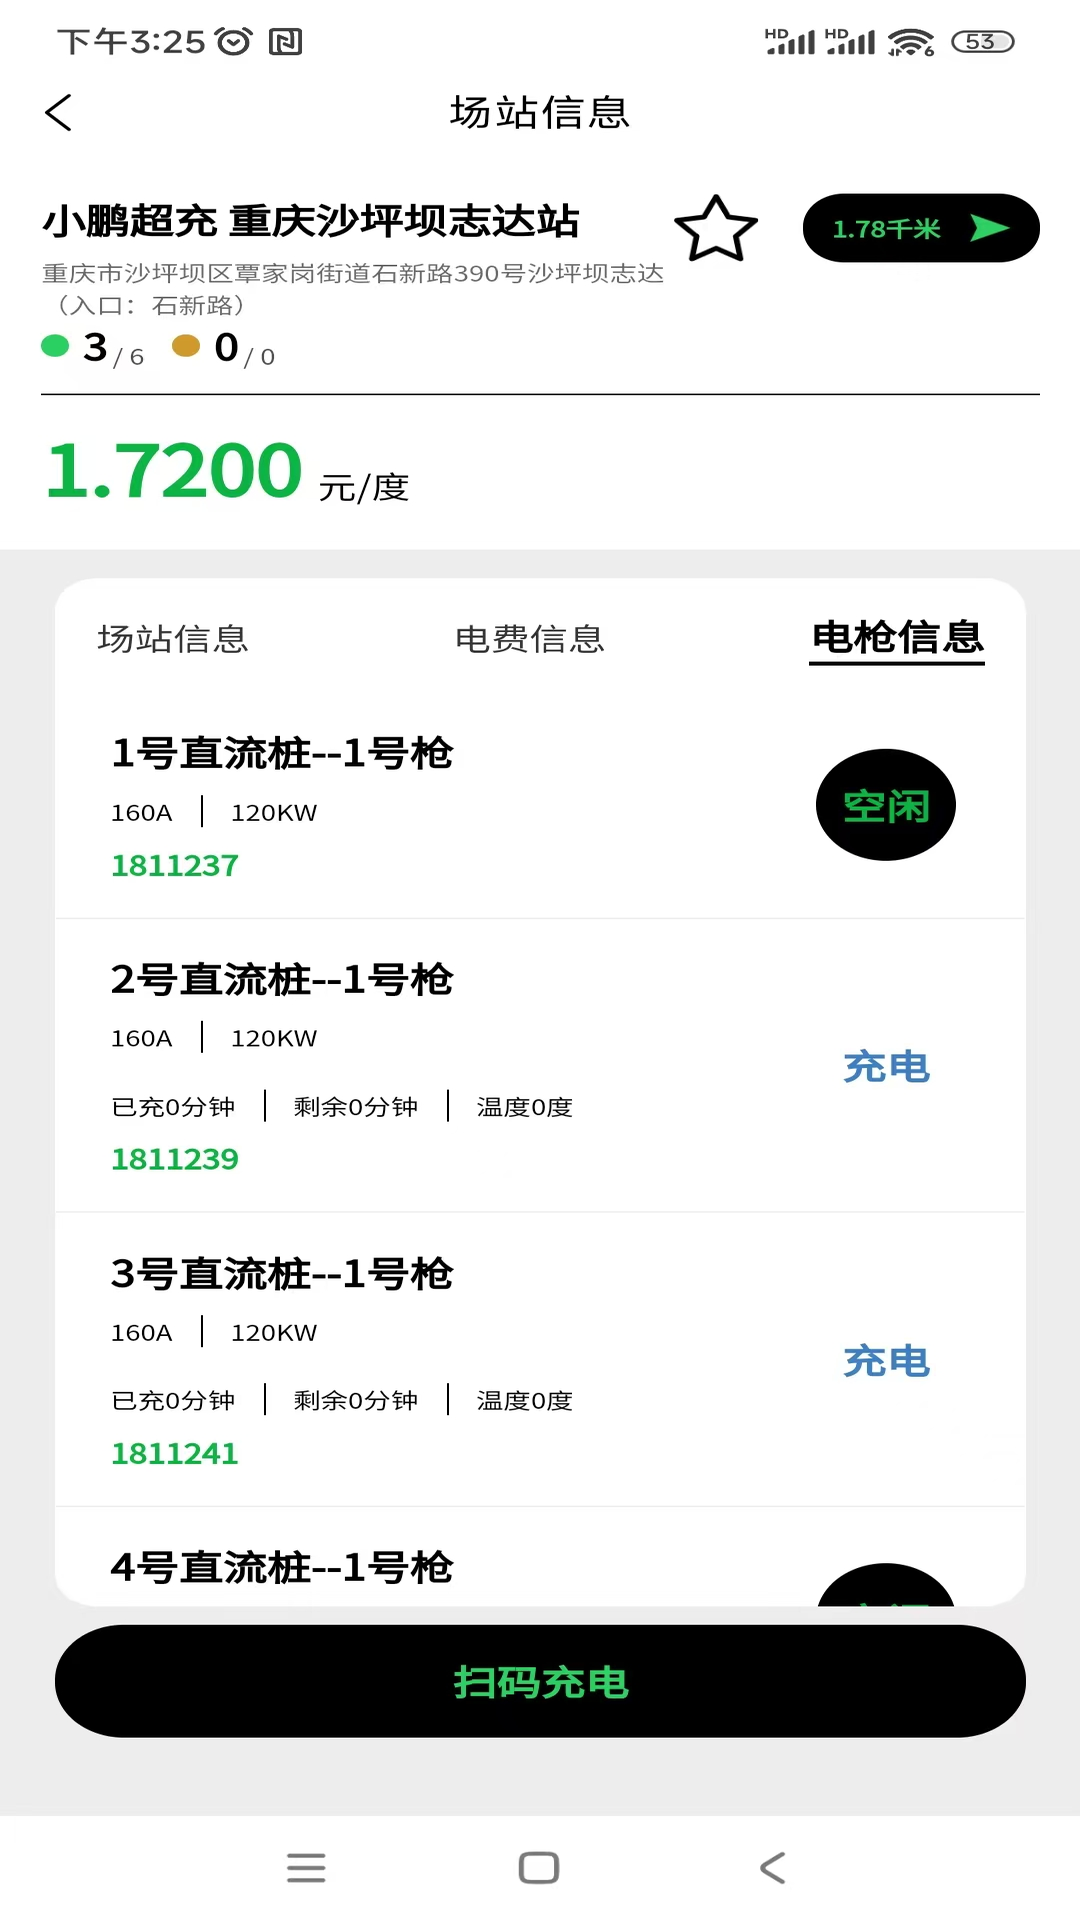The height and width of the screenshot is (1920, 1080).
Task: Tap 充电 status on 3号直流桩
Action: point(886,1361)
